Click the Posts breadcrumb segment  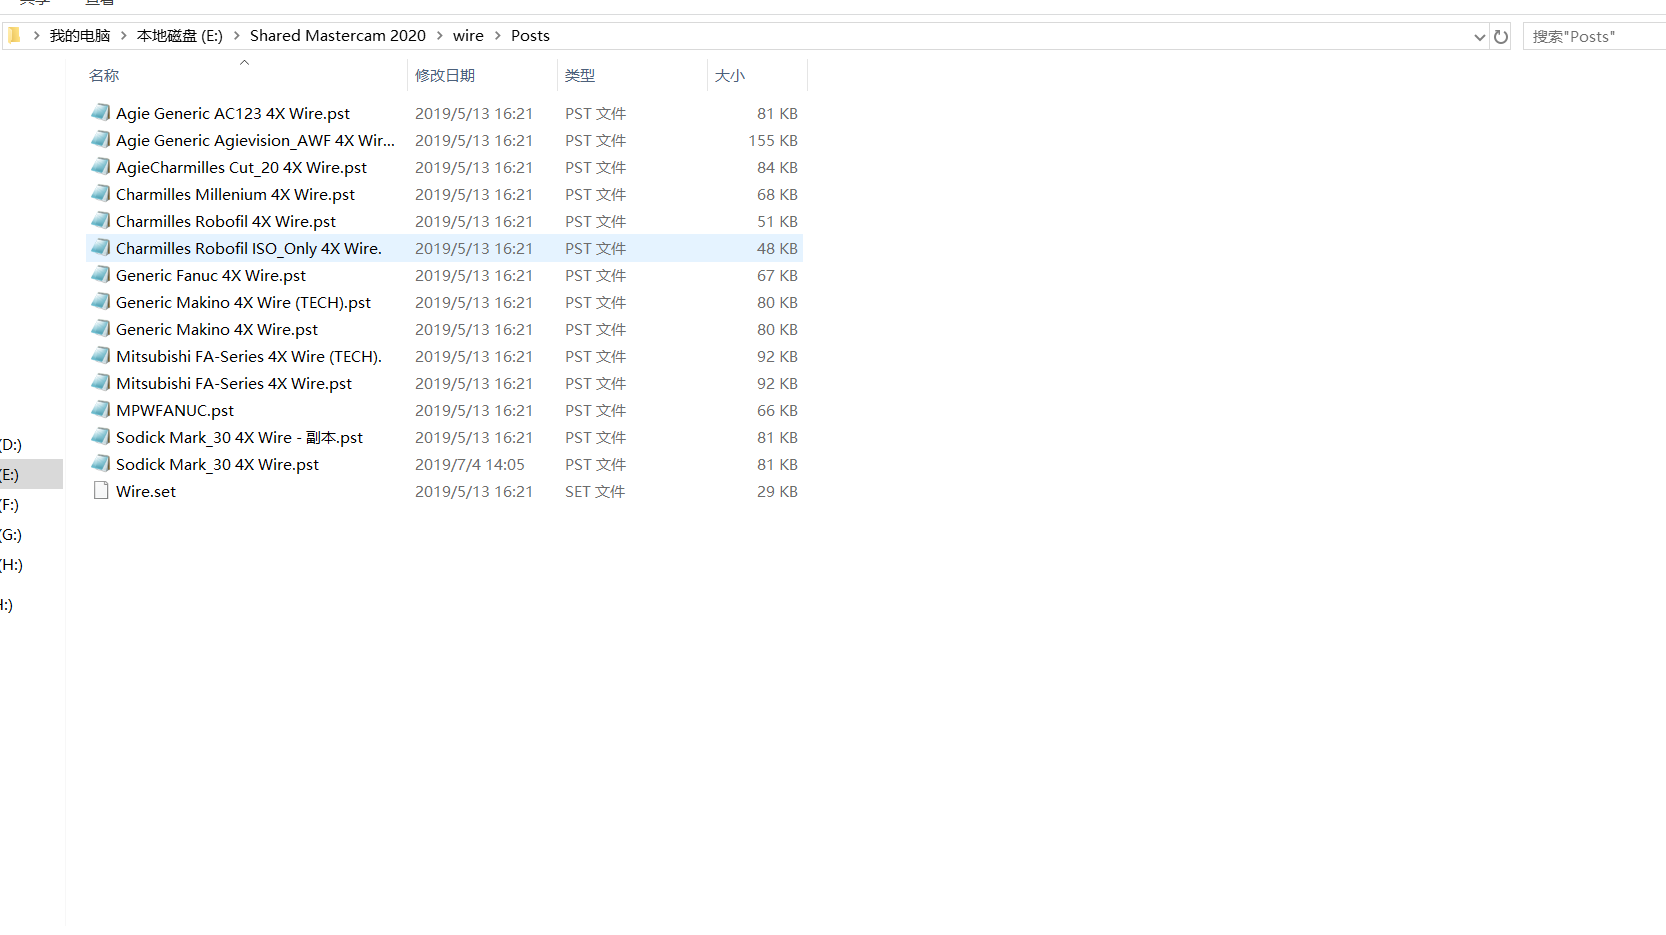point(530,36)
